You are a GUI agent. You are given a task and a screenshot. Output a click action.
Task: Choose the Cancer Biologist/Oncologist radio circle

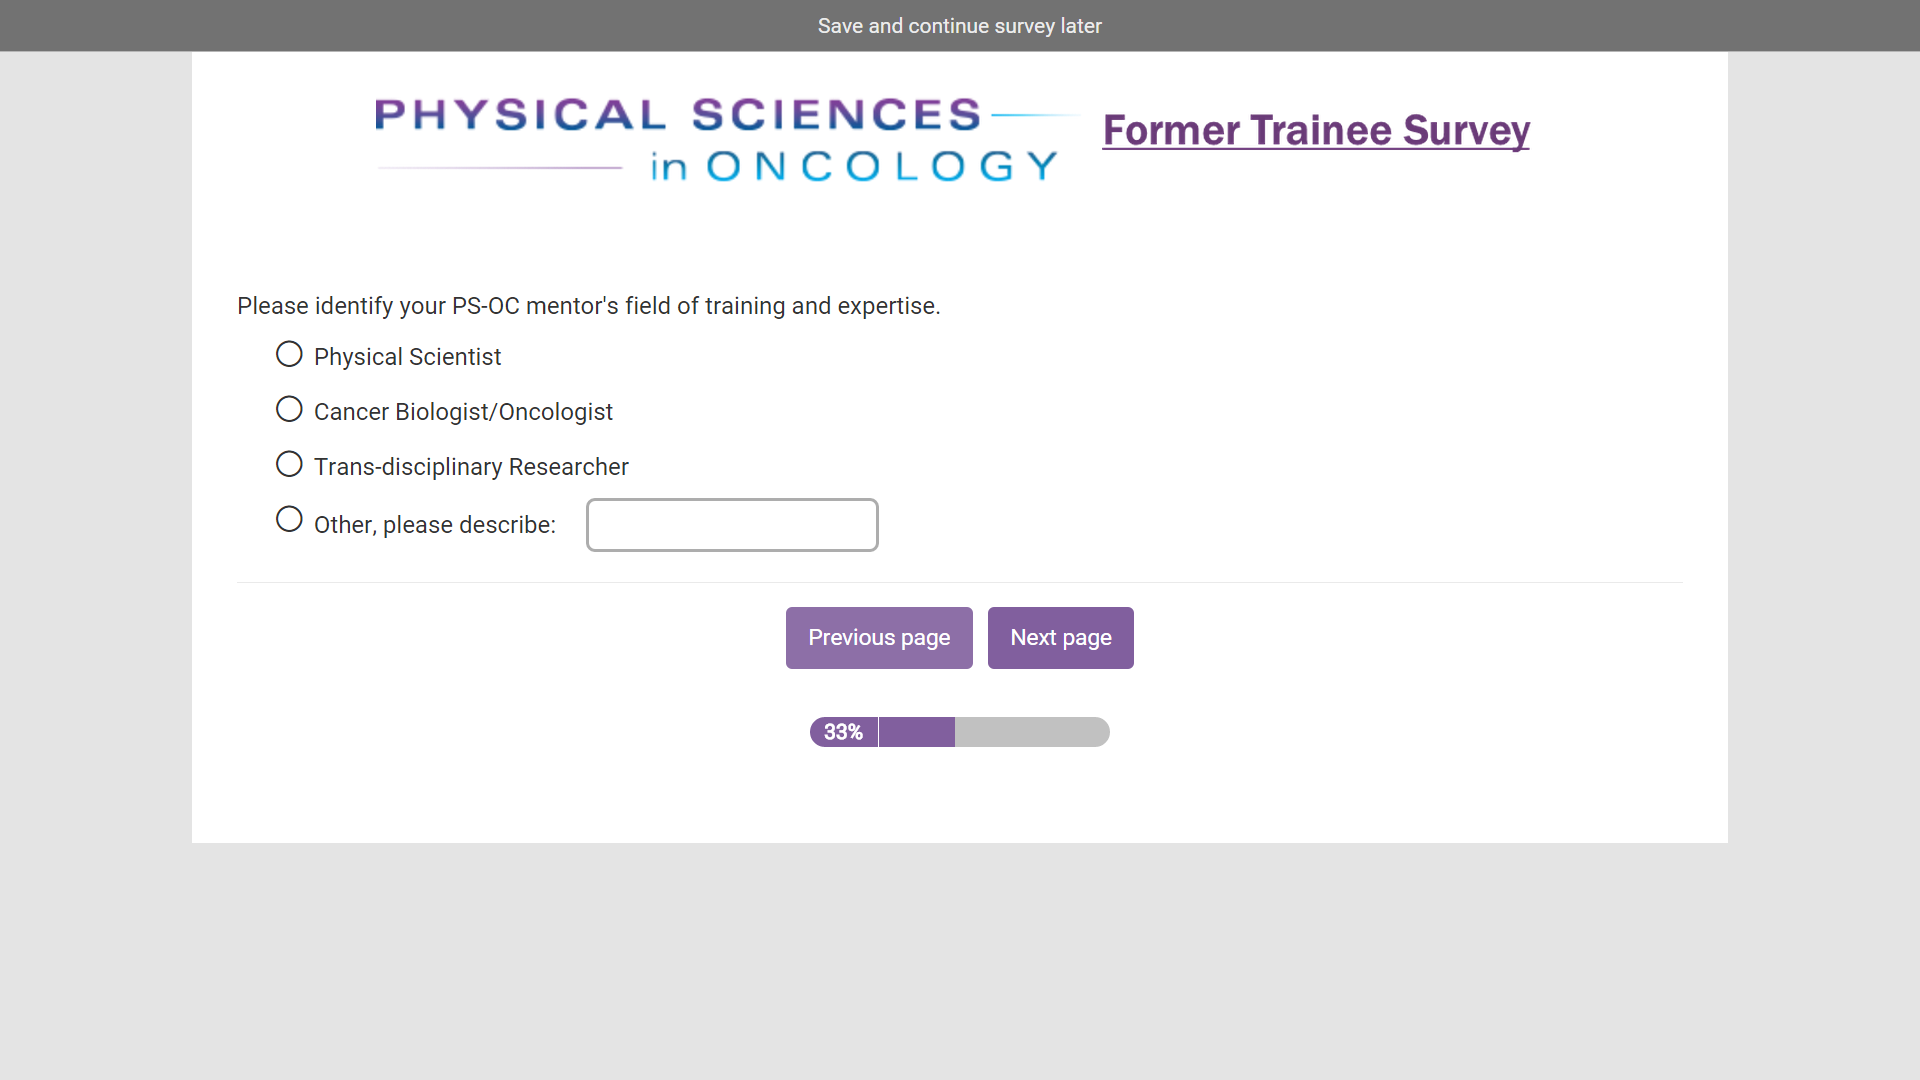pos(289,409)
